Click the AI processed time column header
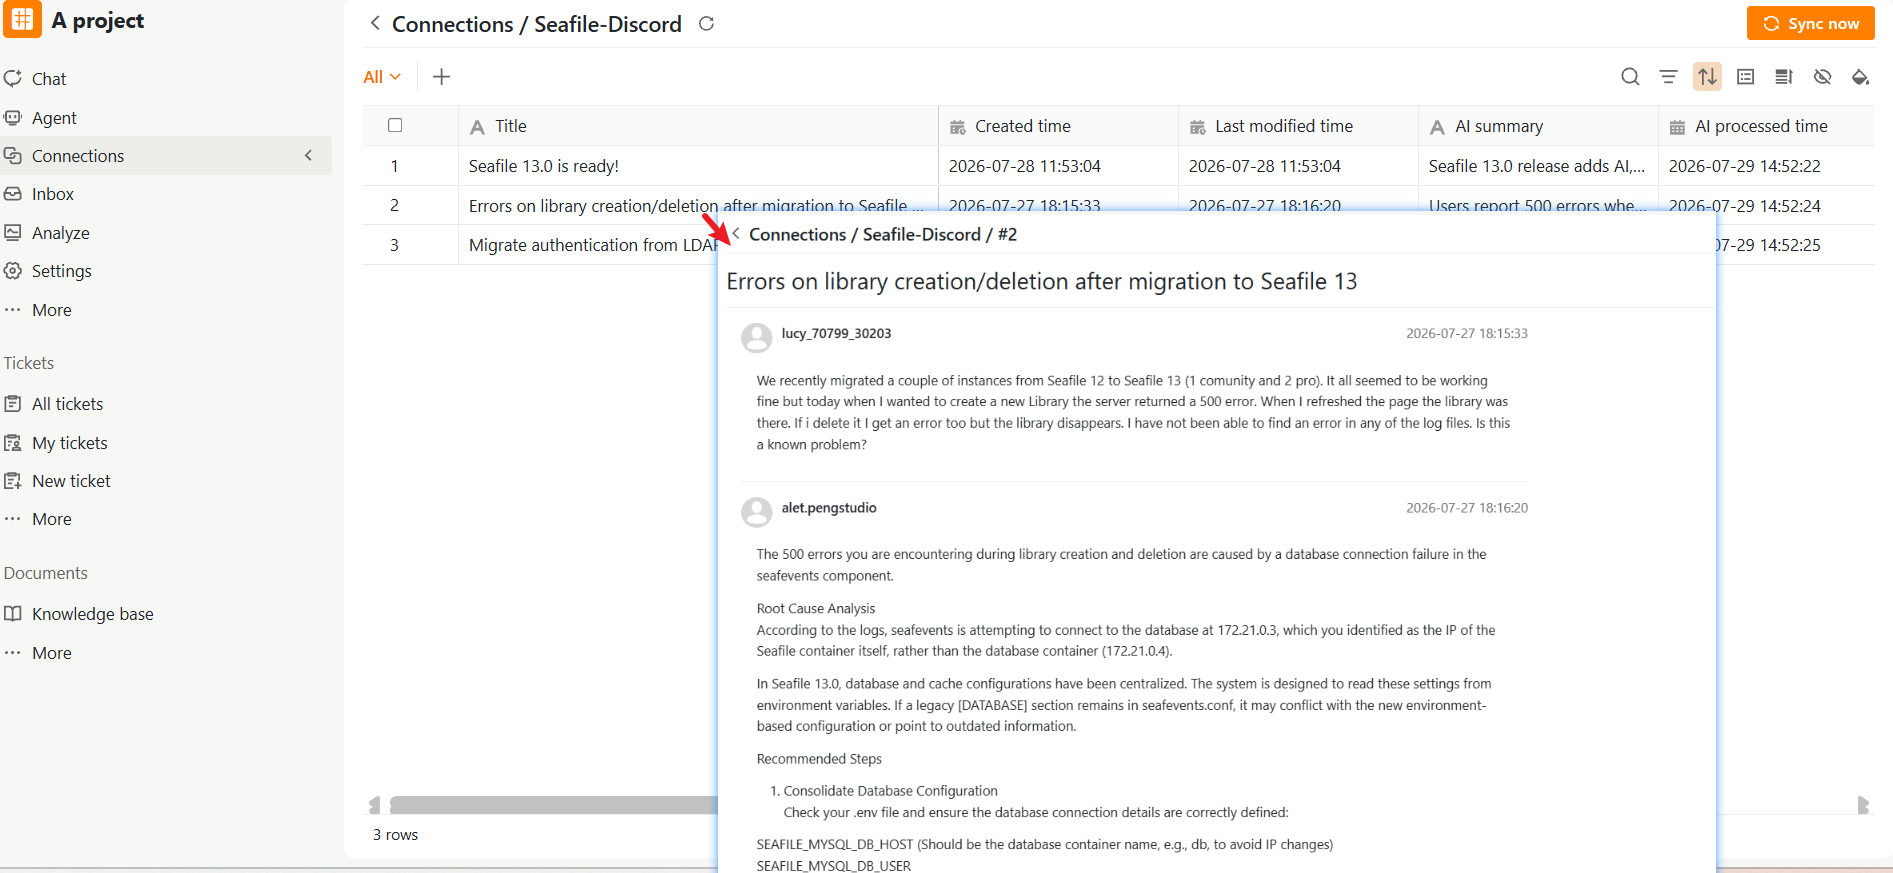Viewport: 1893px width, 873px height. (x=1766, y=126)
